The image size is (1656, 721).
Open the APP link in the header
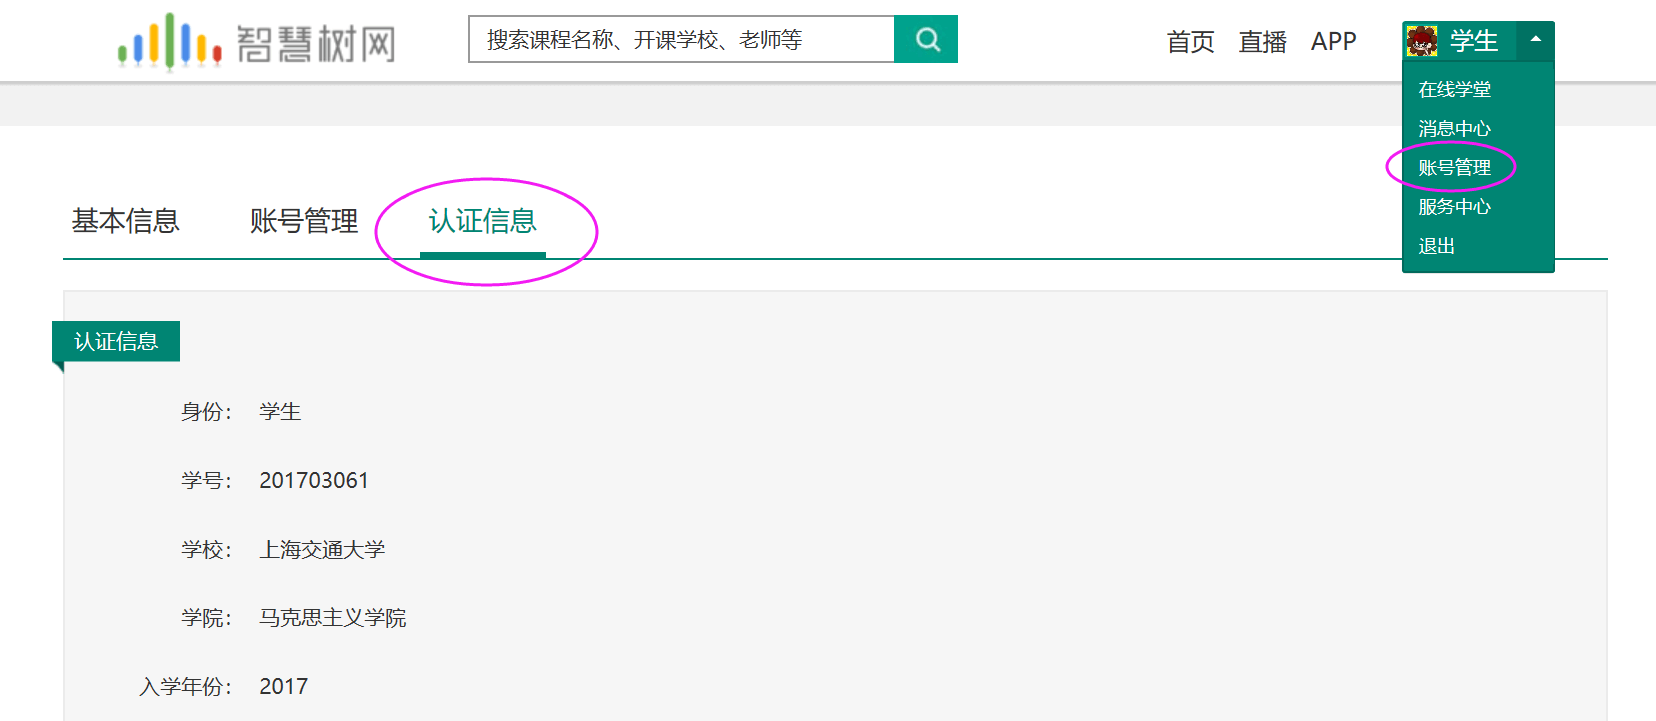(x=1333, y=42)
